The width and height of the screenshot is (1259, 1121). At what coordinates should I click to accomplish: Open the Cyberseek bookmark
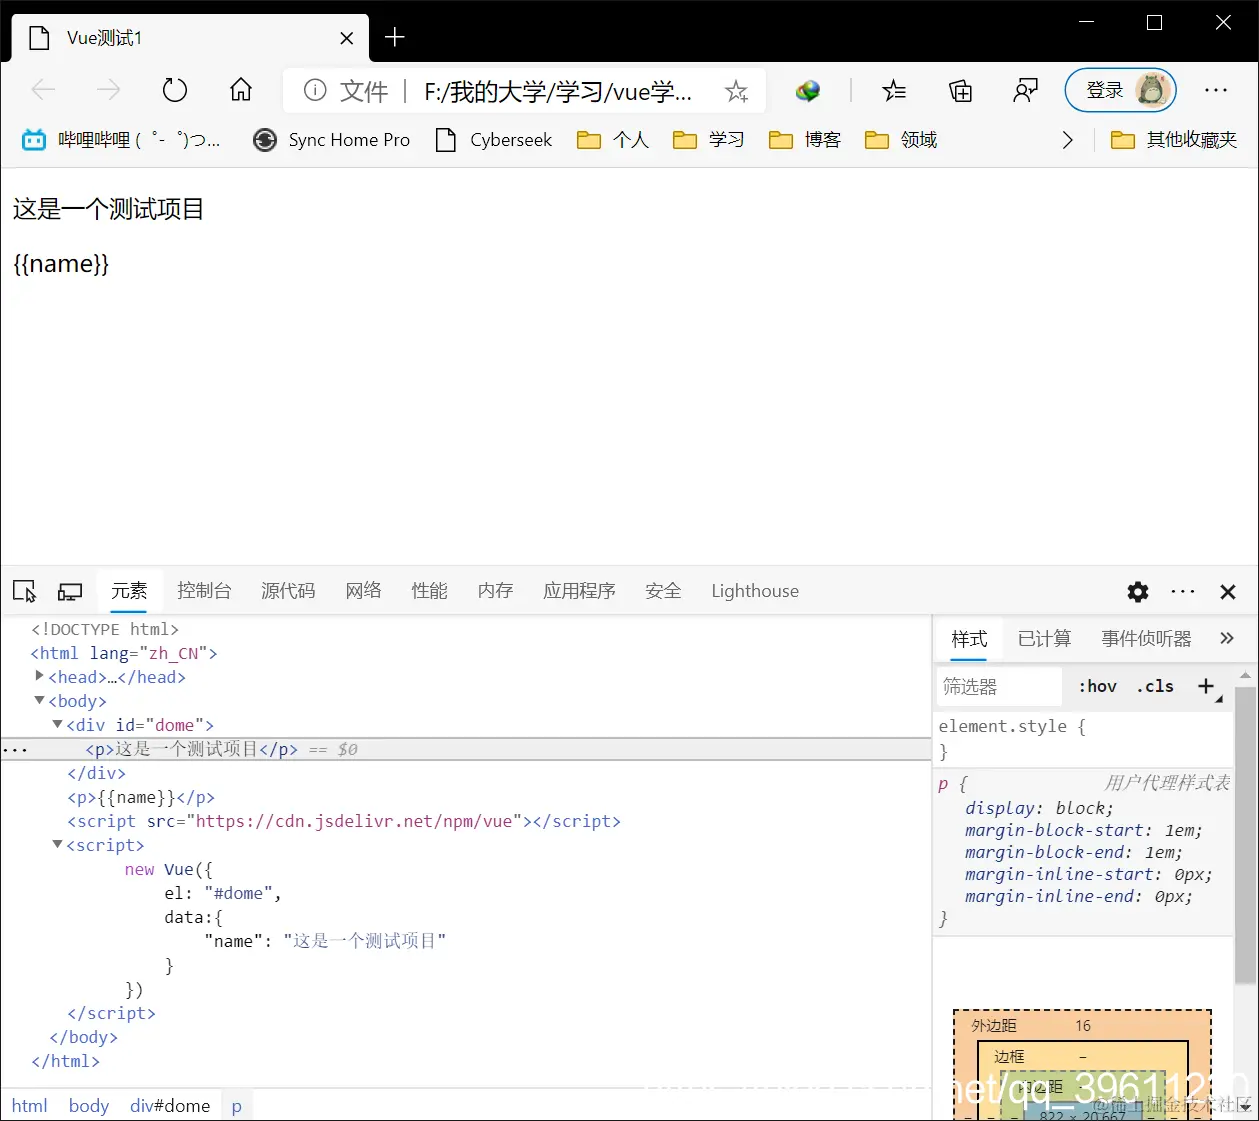pos(494,140)
